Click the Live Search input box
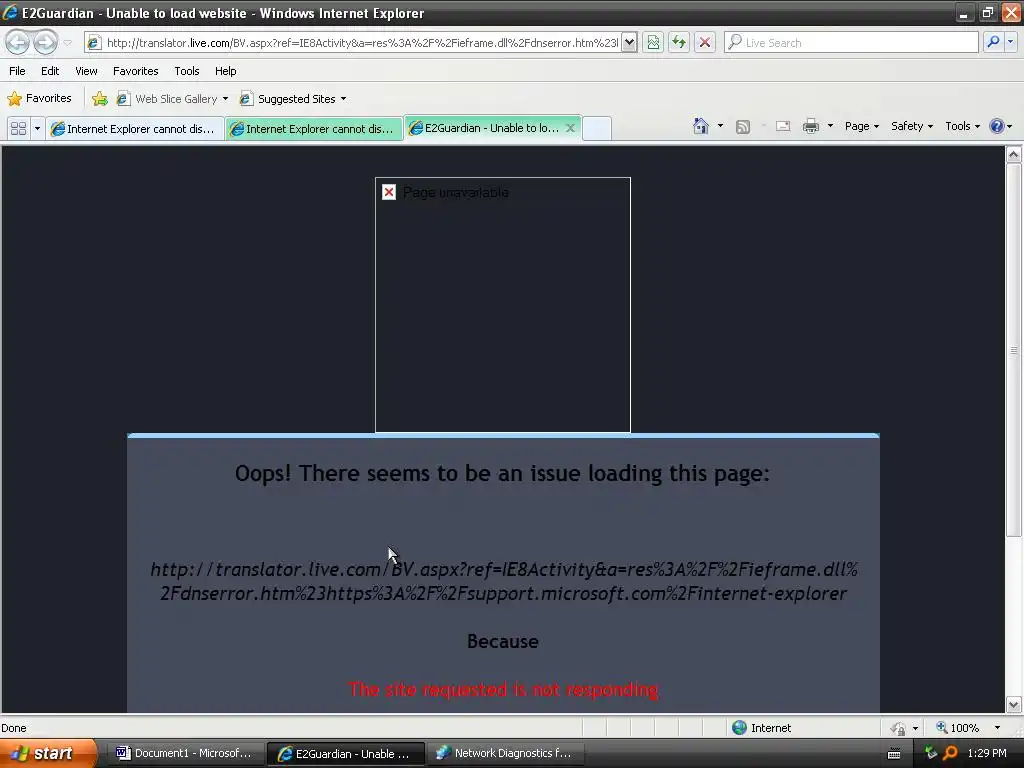Viewport: 1024px width, 768px height. (852, 43)
